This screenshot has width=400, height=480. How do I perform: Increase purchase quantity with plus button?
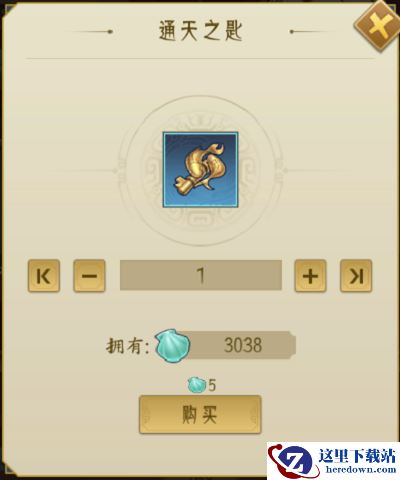[310, 276]
